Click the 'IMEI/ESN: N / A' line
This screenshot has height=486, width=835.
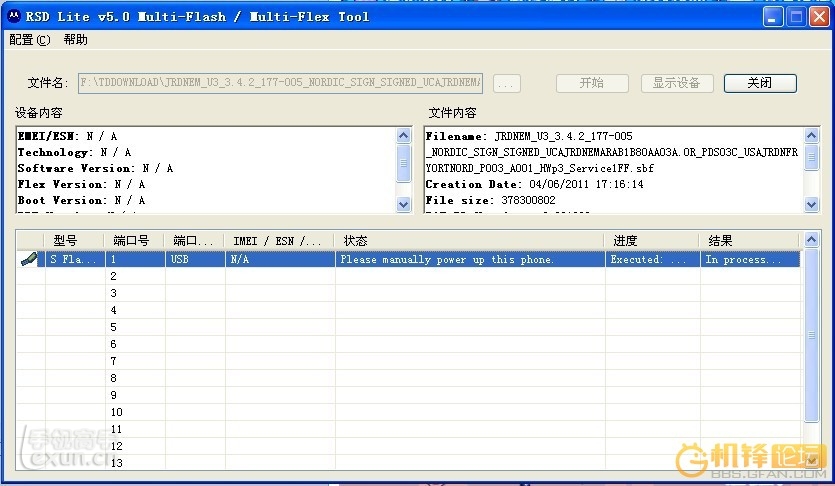tap(67, 136)
